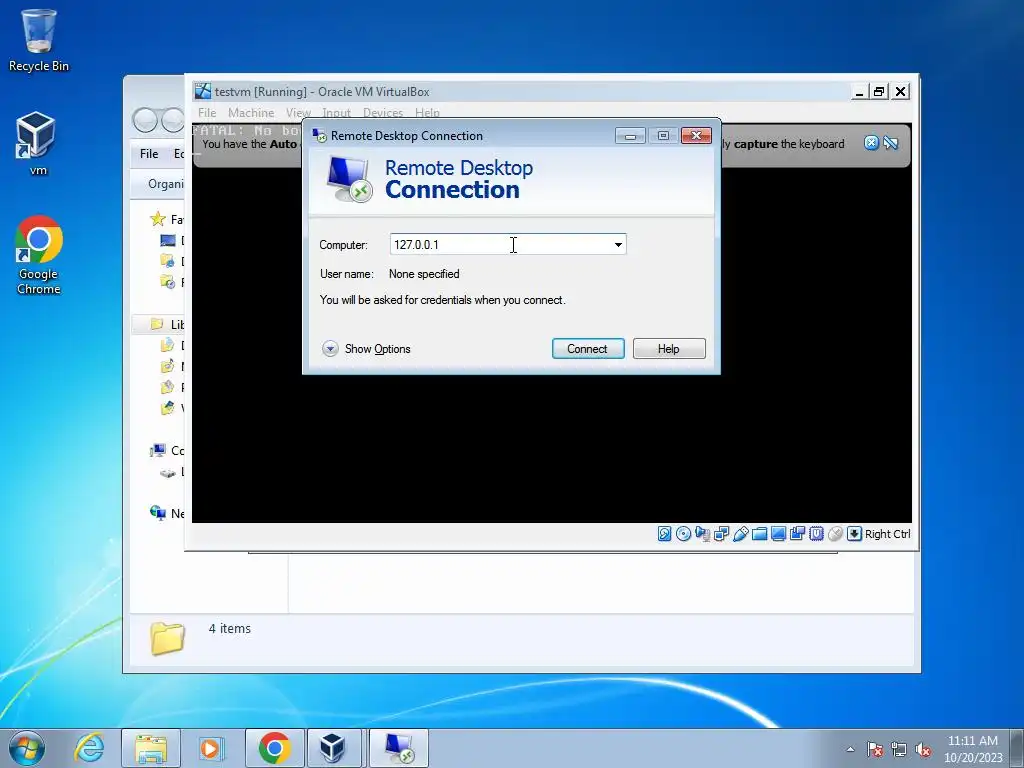Open the View menu in VirtualBox
The image size is (1024, 768).
tap(298, 113)
